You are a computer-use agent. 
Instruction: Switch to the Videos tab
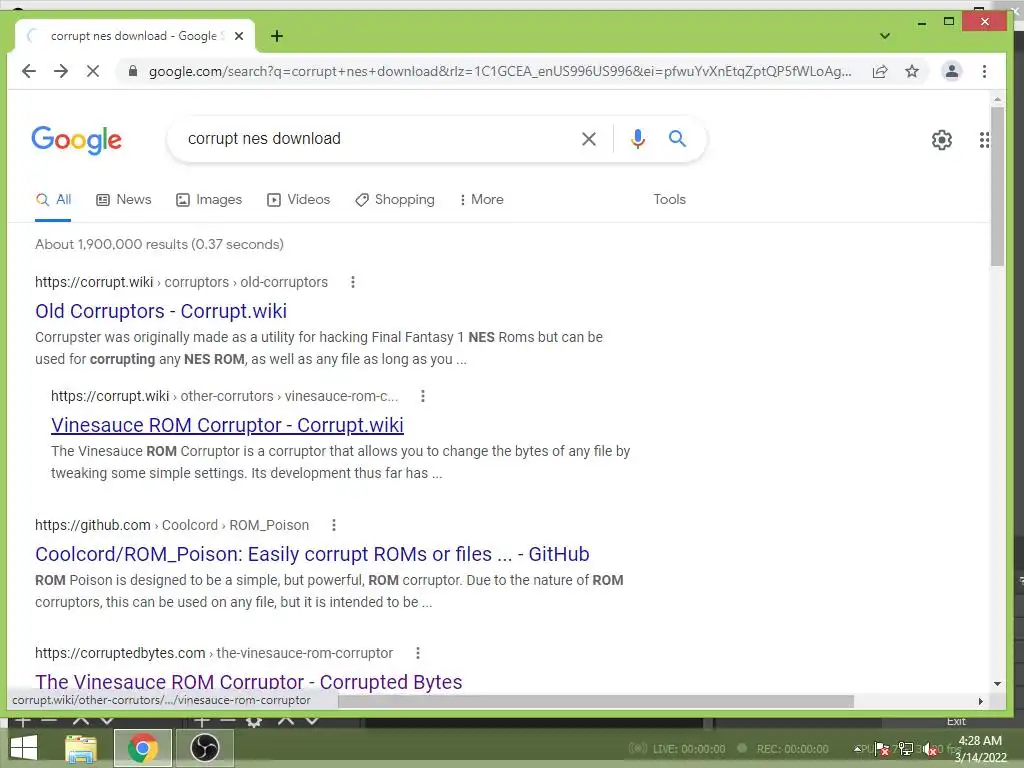pyautogui.click(x=298, y=200)
